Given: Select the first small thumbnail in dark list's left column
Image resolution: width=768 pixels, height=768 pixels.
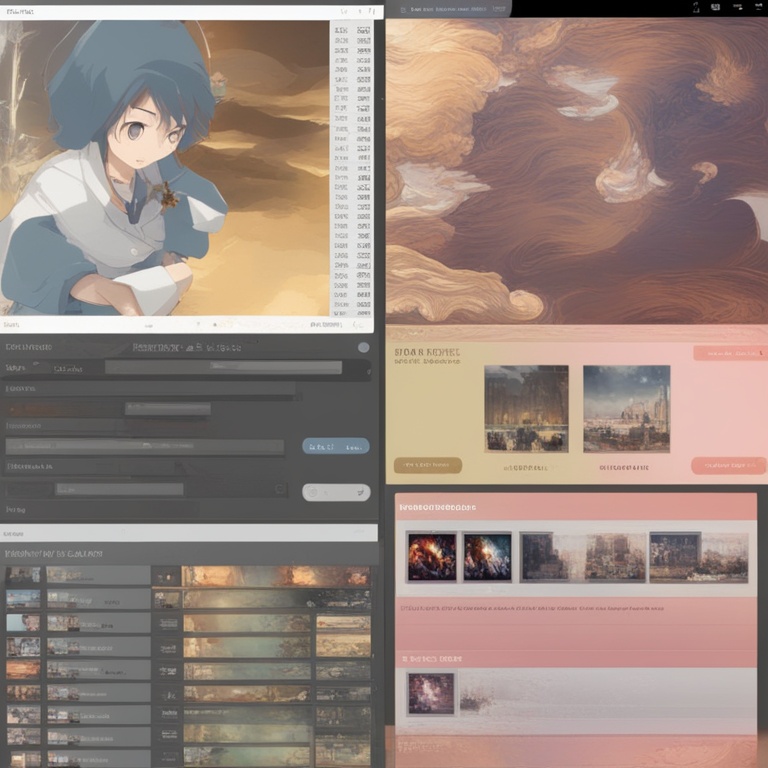Looking at the screenshot, I should (x=23, y=575).
